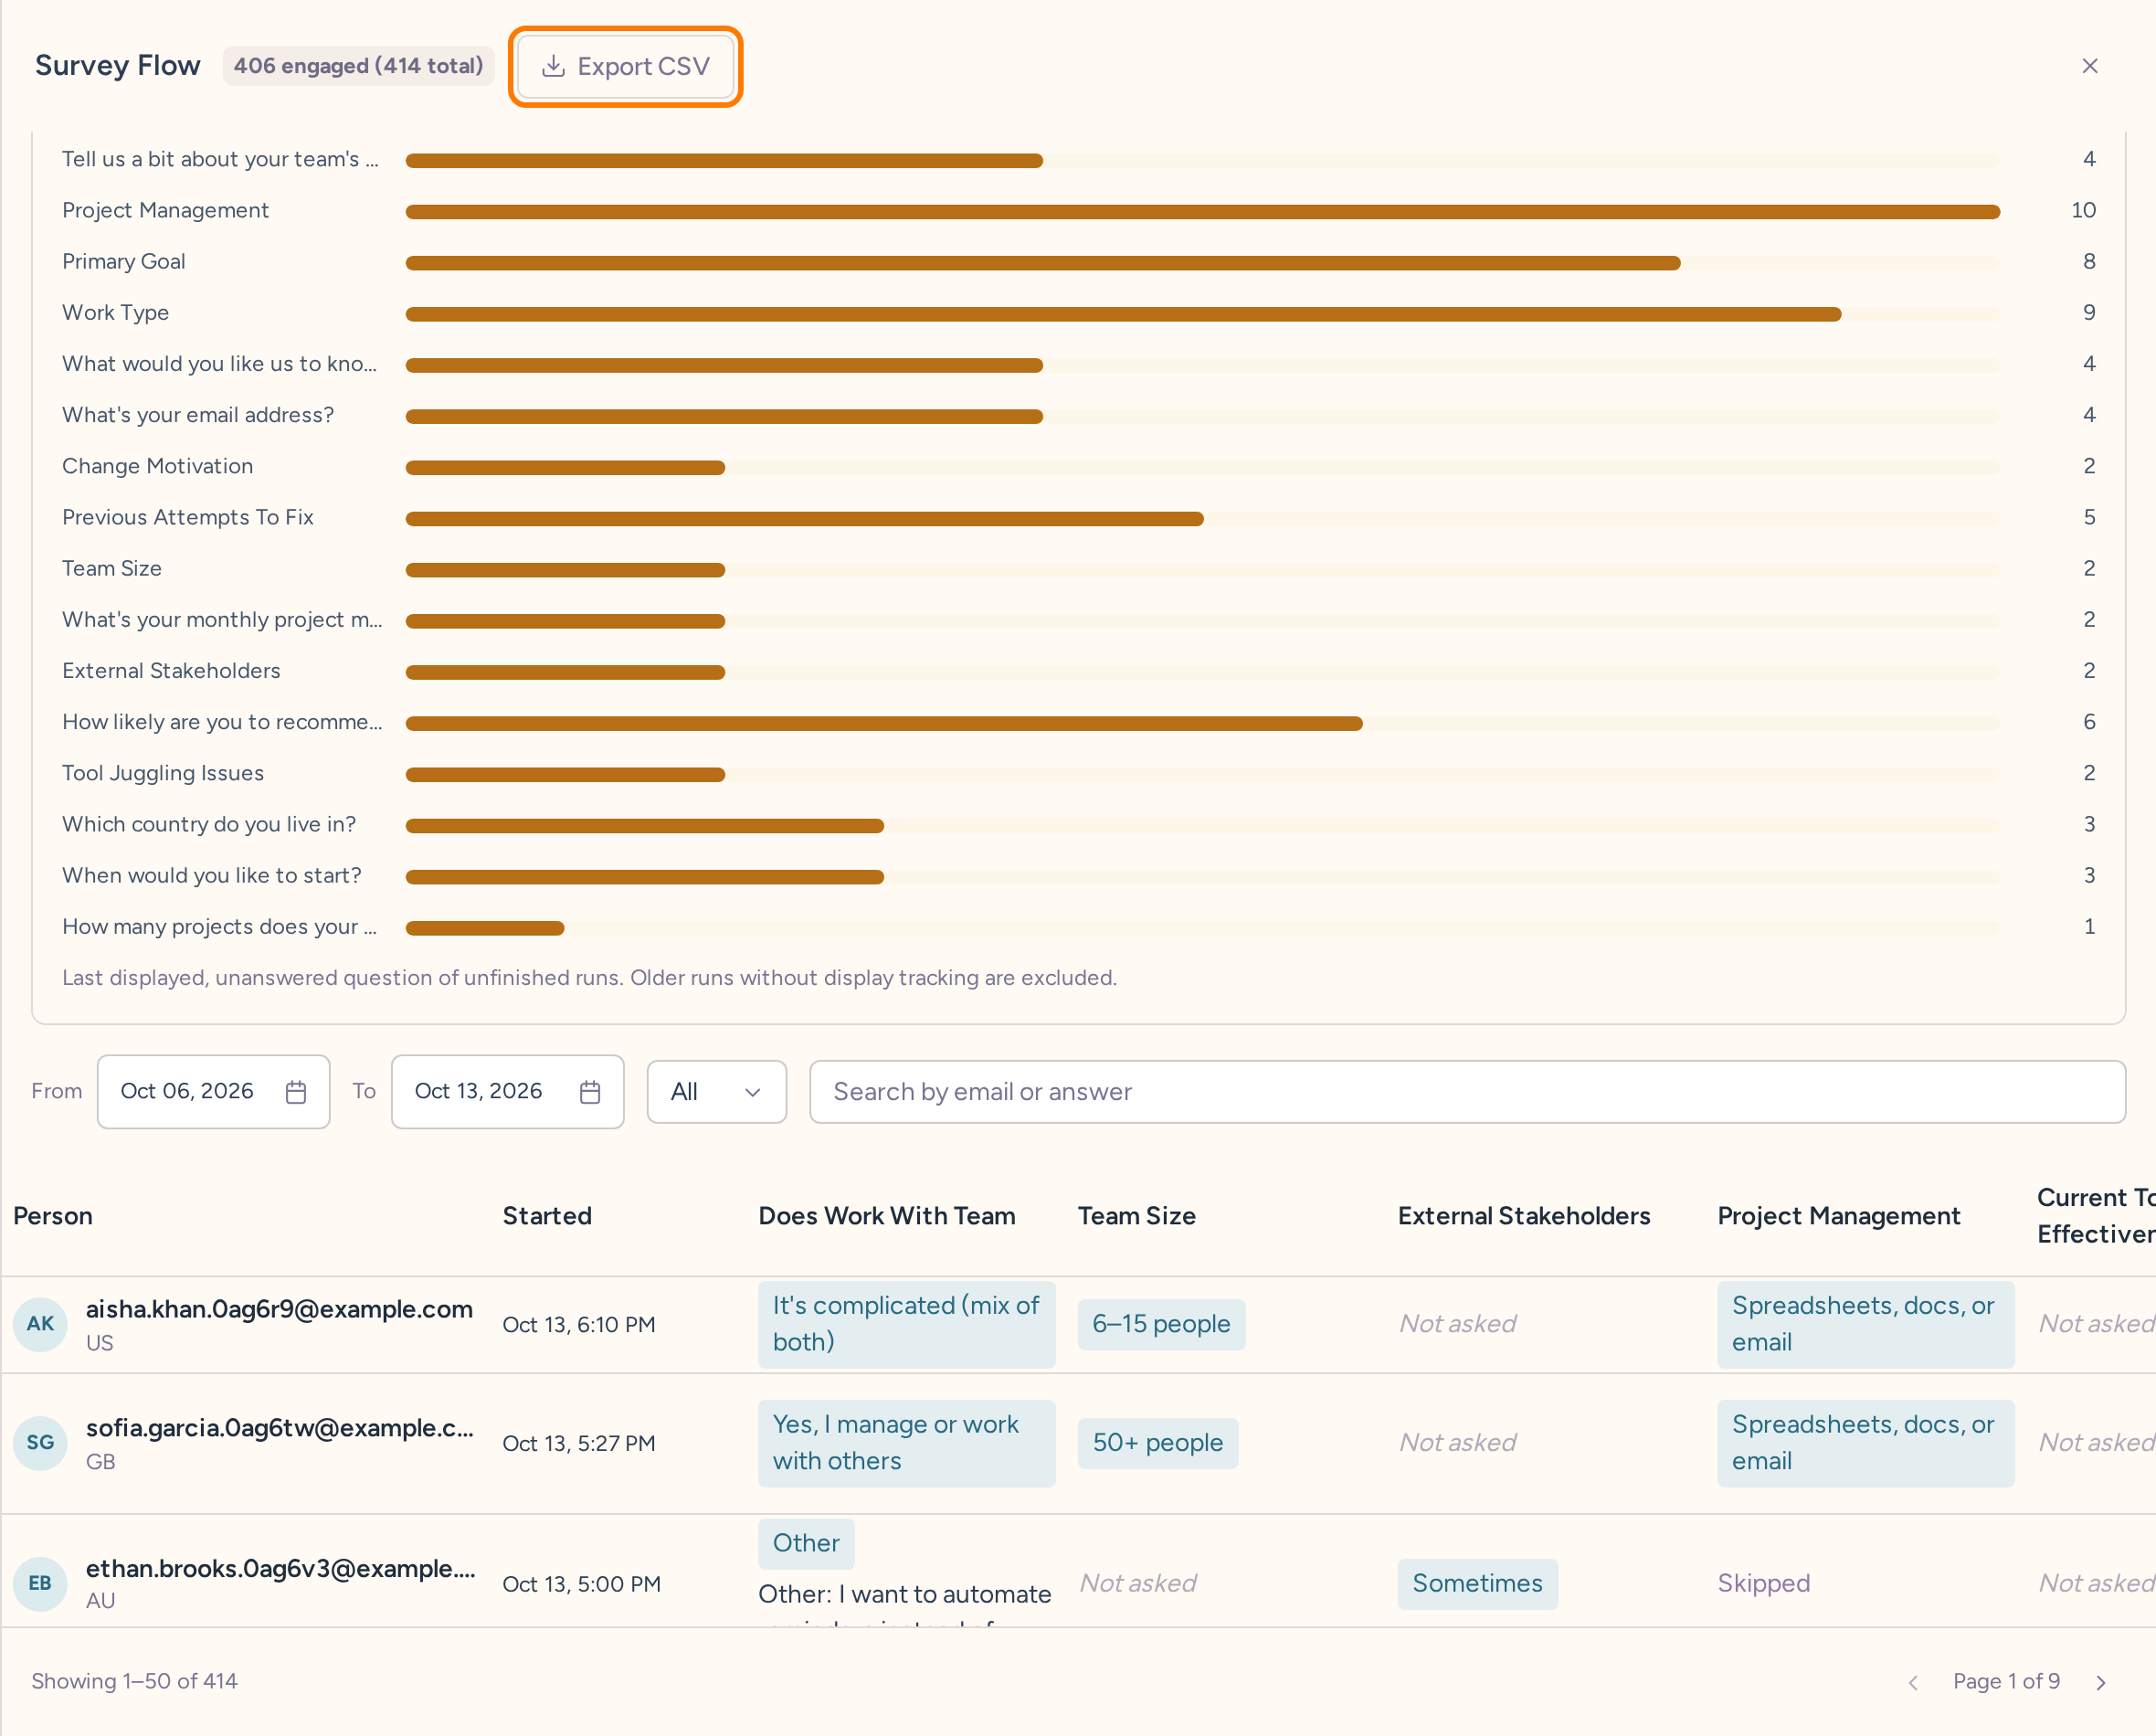The width and height of the screenshot is (2156, 1736).
Task: Click the previous page arrow
Action: point(1912,1682)
